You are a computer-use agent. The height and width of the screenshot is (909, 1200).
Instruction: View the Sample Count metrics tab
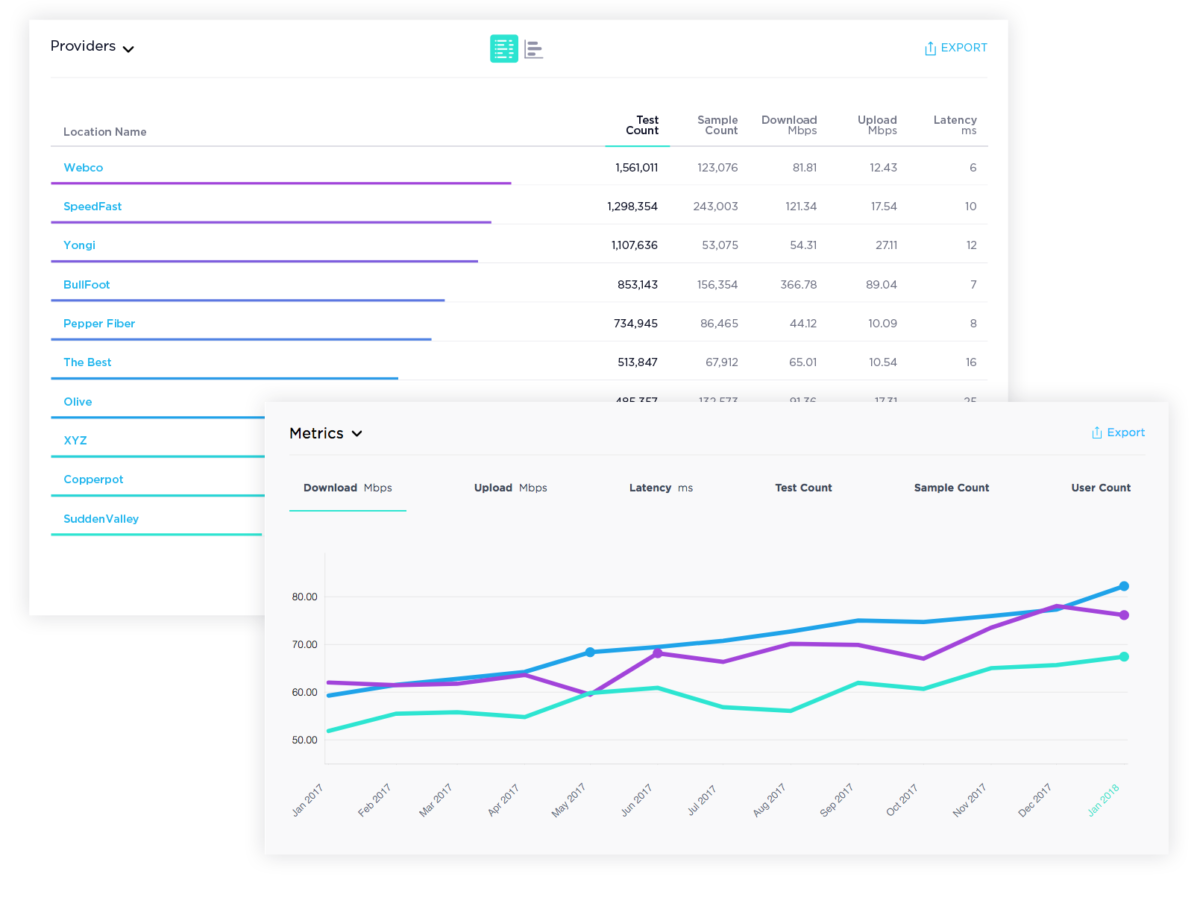951,488
